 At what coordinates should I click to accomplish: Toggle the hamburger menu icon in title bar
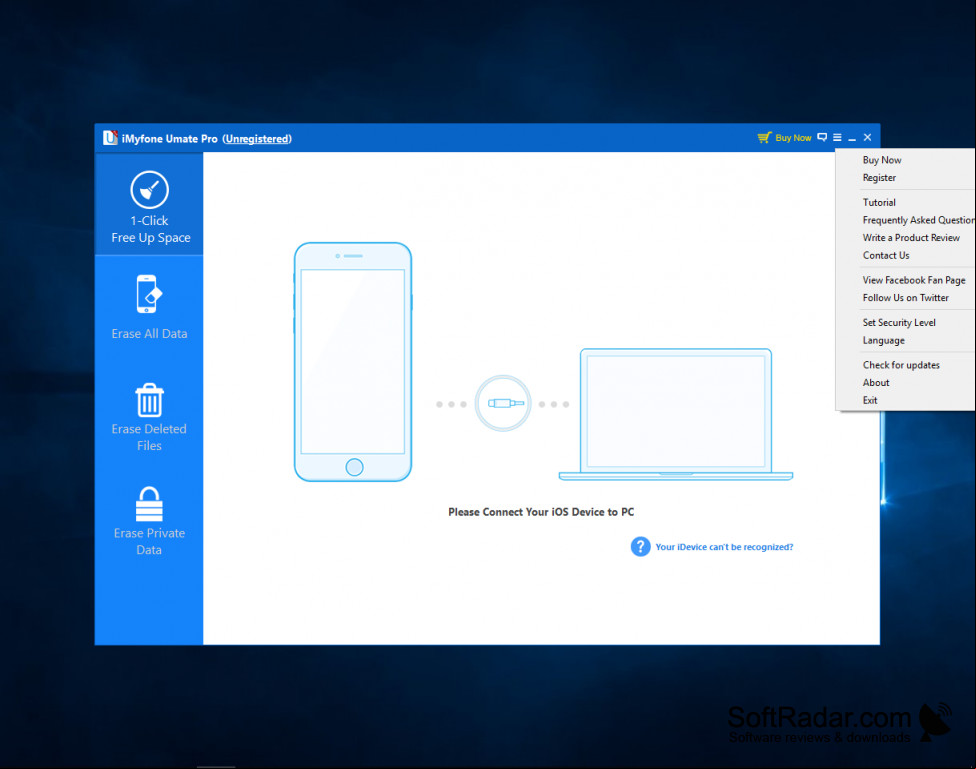coord(837,137)
